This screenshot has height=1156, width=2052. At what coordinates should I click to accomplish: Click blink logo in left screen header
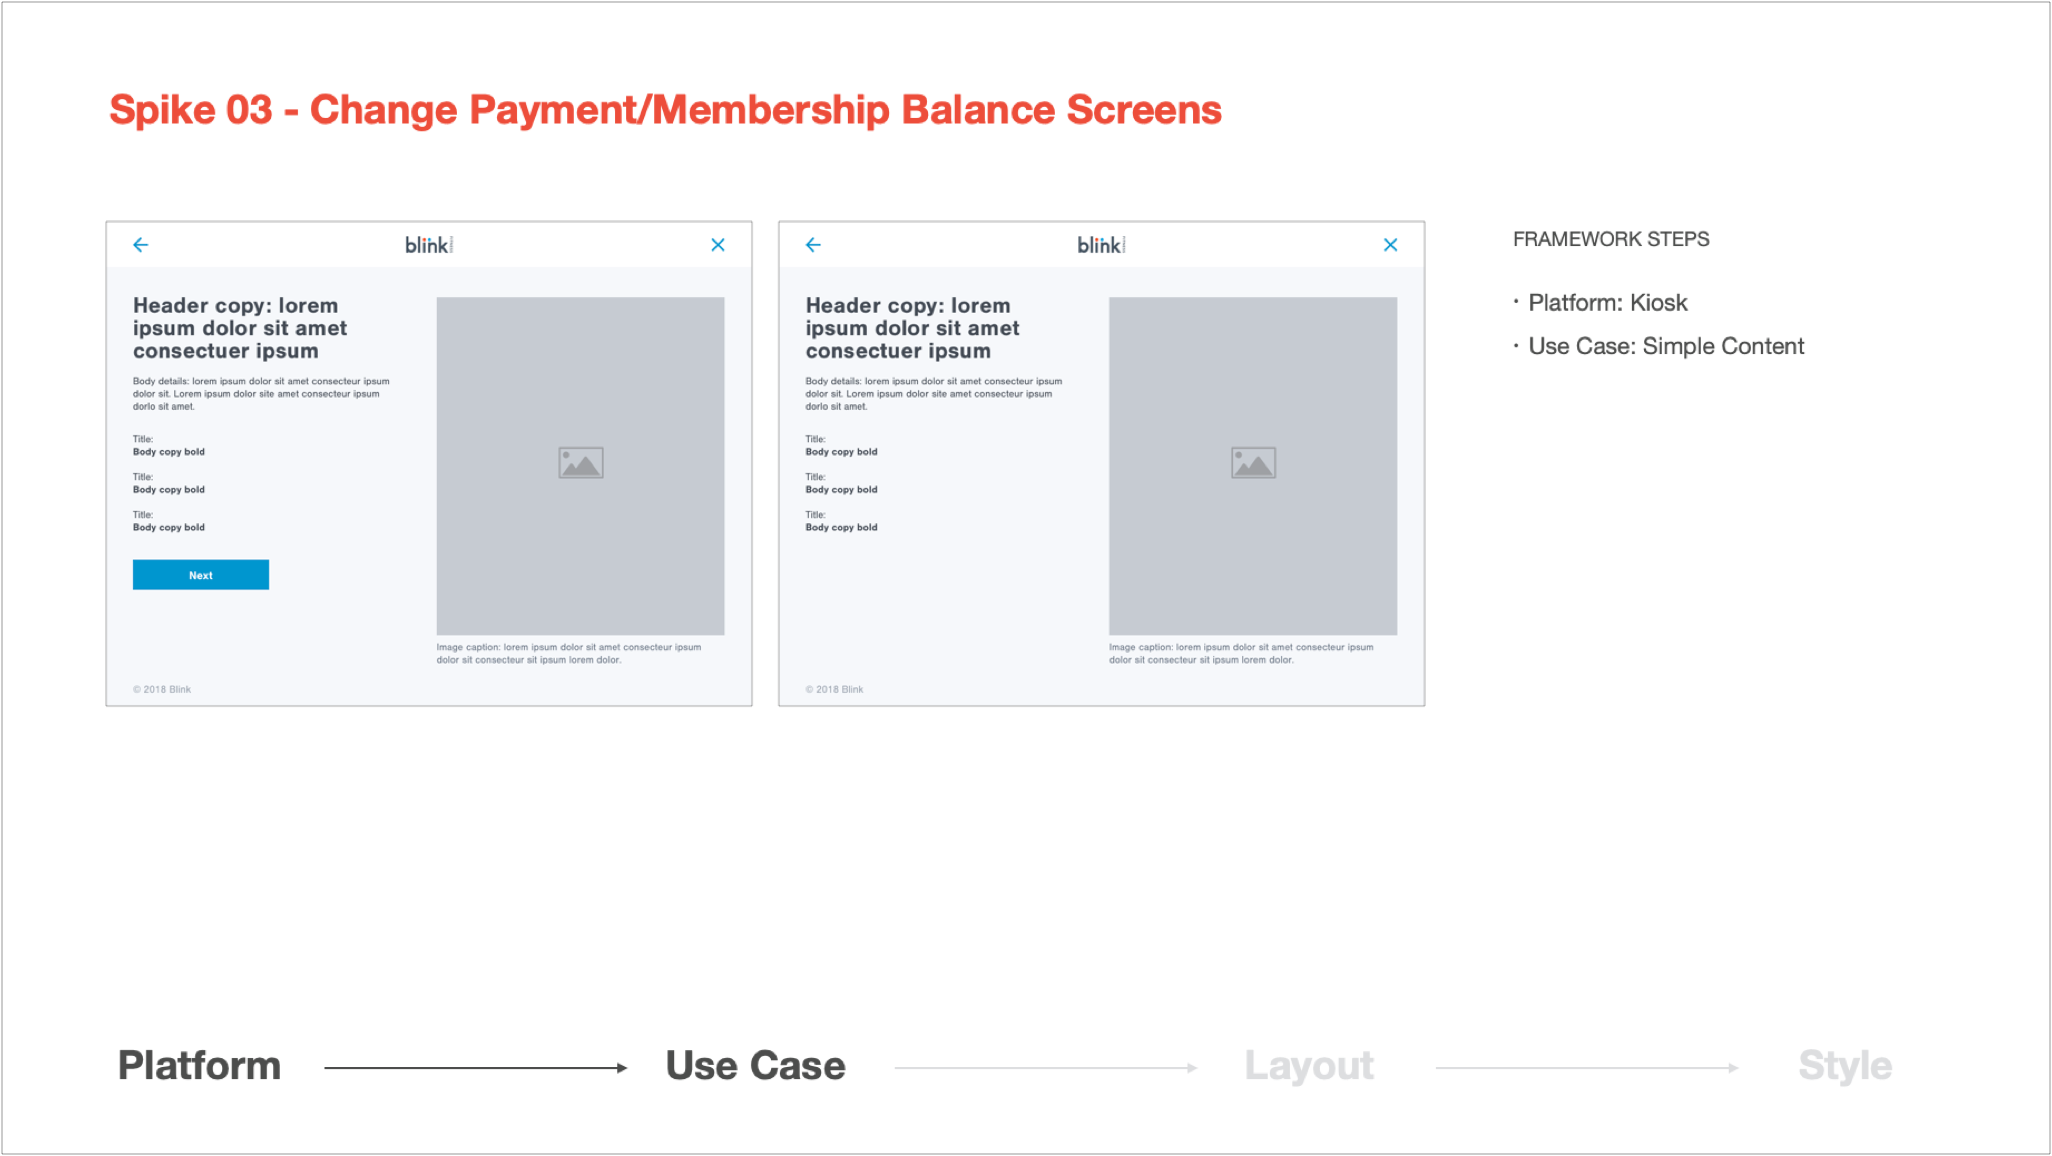tap(428, 245)
